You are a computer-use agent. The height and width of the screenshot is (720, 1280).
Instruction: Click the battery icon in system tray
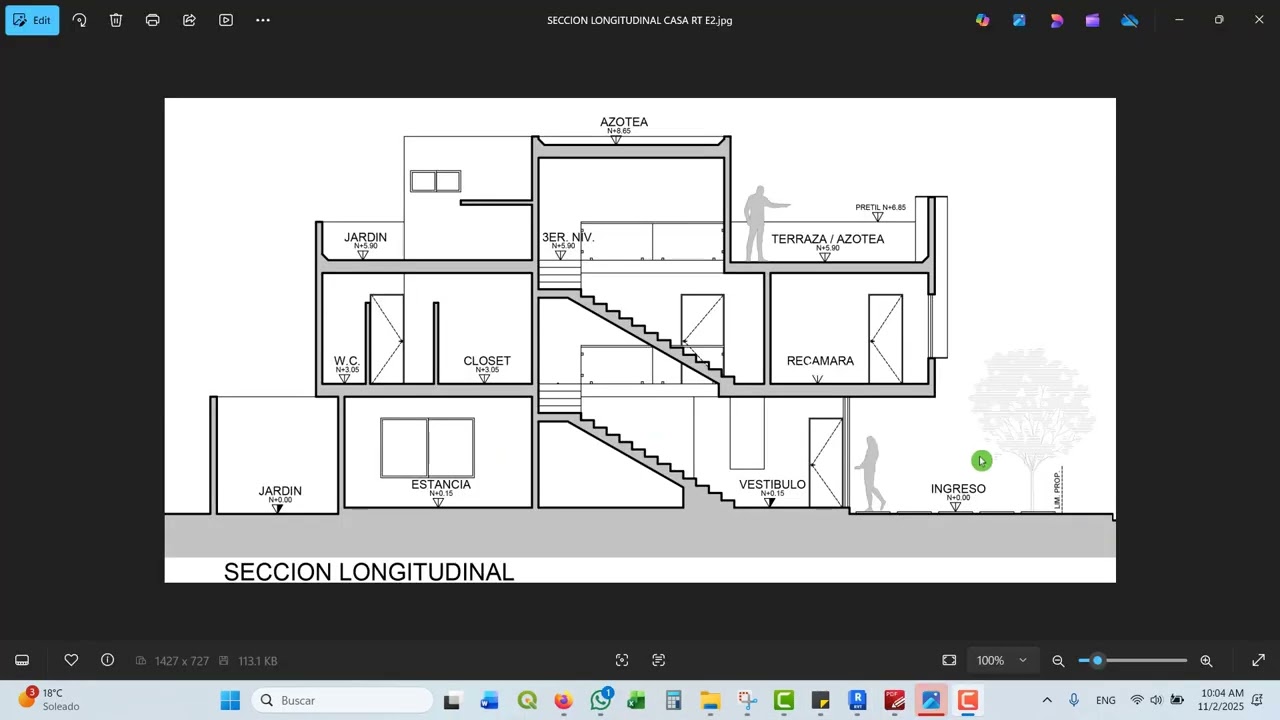[1177, 700]
